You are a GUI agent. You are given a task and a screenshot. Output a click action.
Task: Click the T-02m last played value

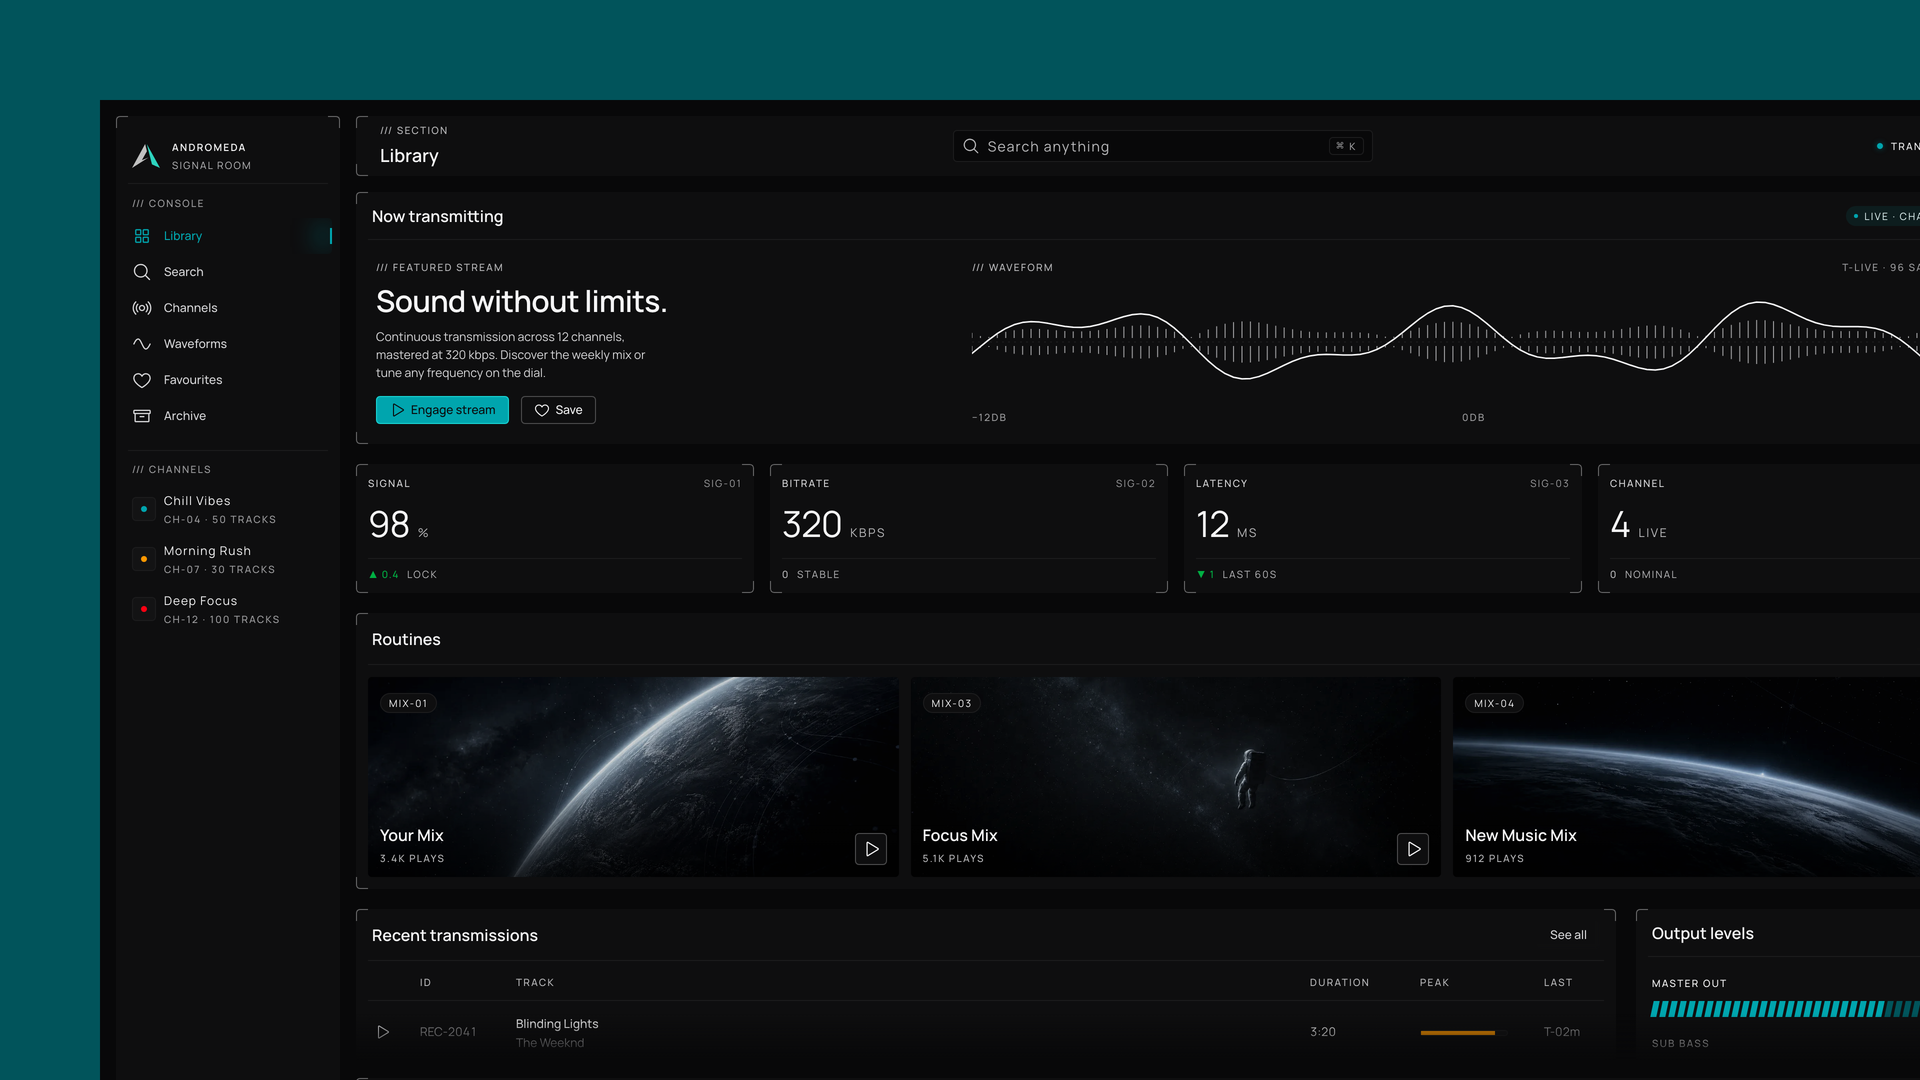(x=1562, y=1032)
